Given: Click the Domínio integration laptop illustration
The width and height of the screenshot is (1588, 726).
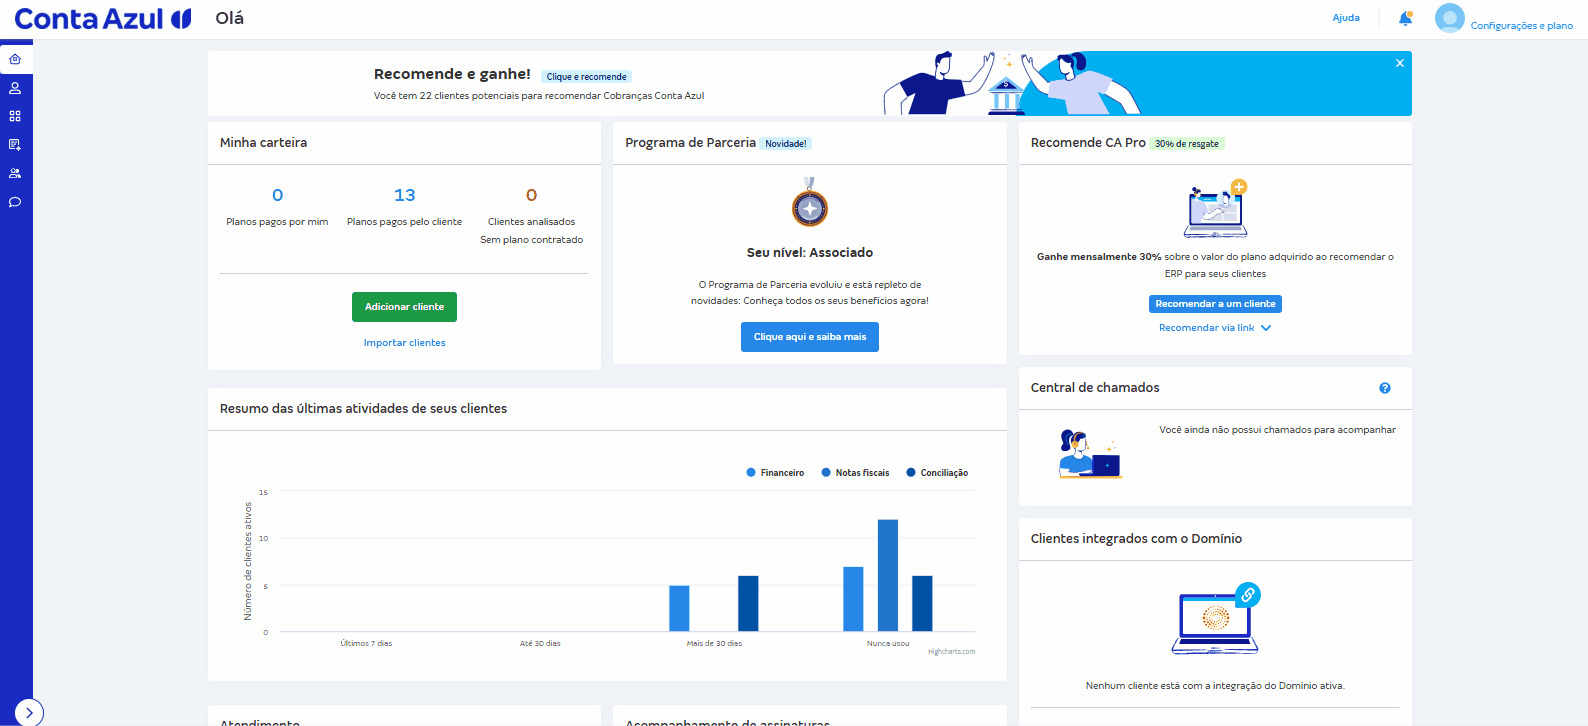Looking at the screenshot, I should point(1215,619).
